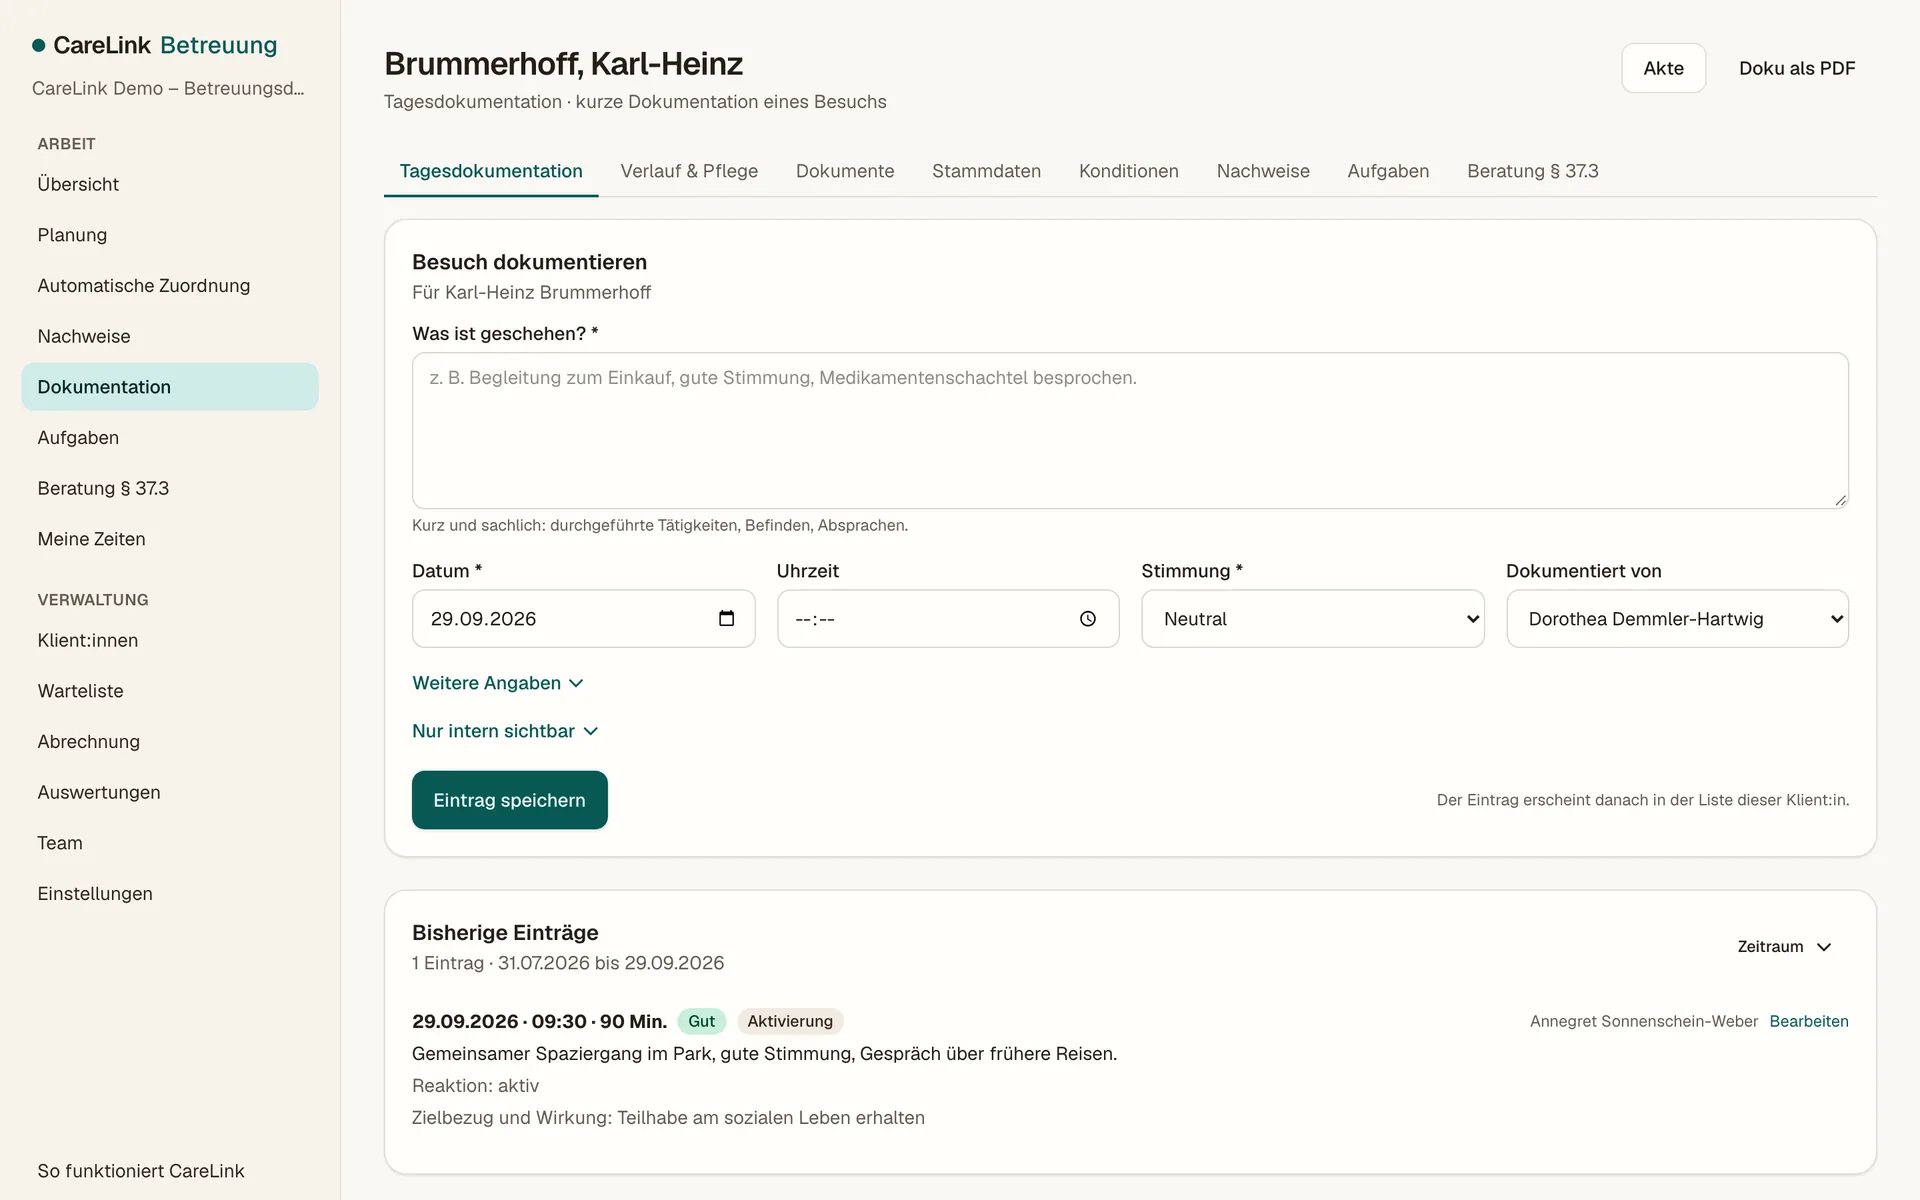Open the date picker calendar icon
1920x1200 pixels.
726,618
